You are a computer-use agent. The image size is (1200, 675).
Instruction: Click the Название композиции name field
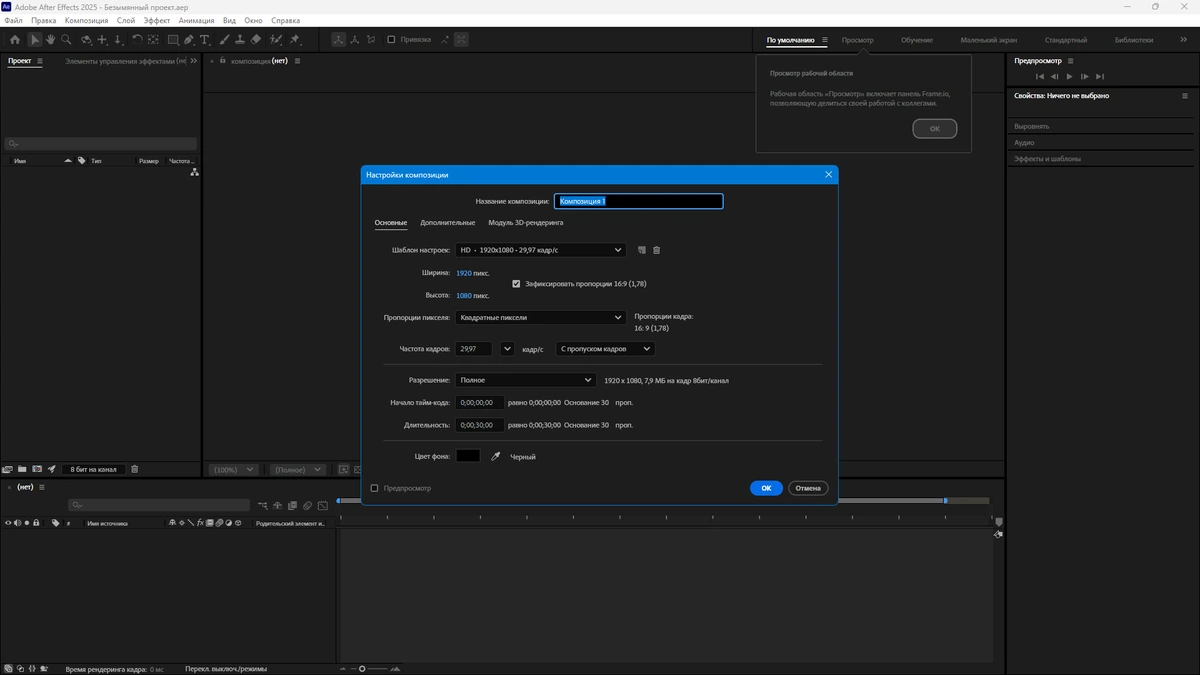click(x=638, y=201)
